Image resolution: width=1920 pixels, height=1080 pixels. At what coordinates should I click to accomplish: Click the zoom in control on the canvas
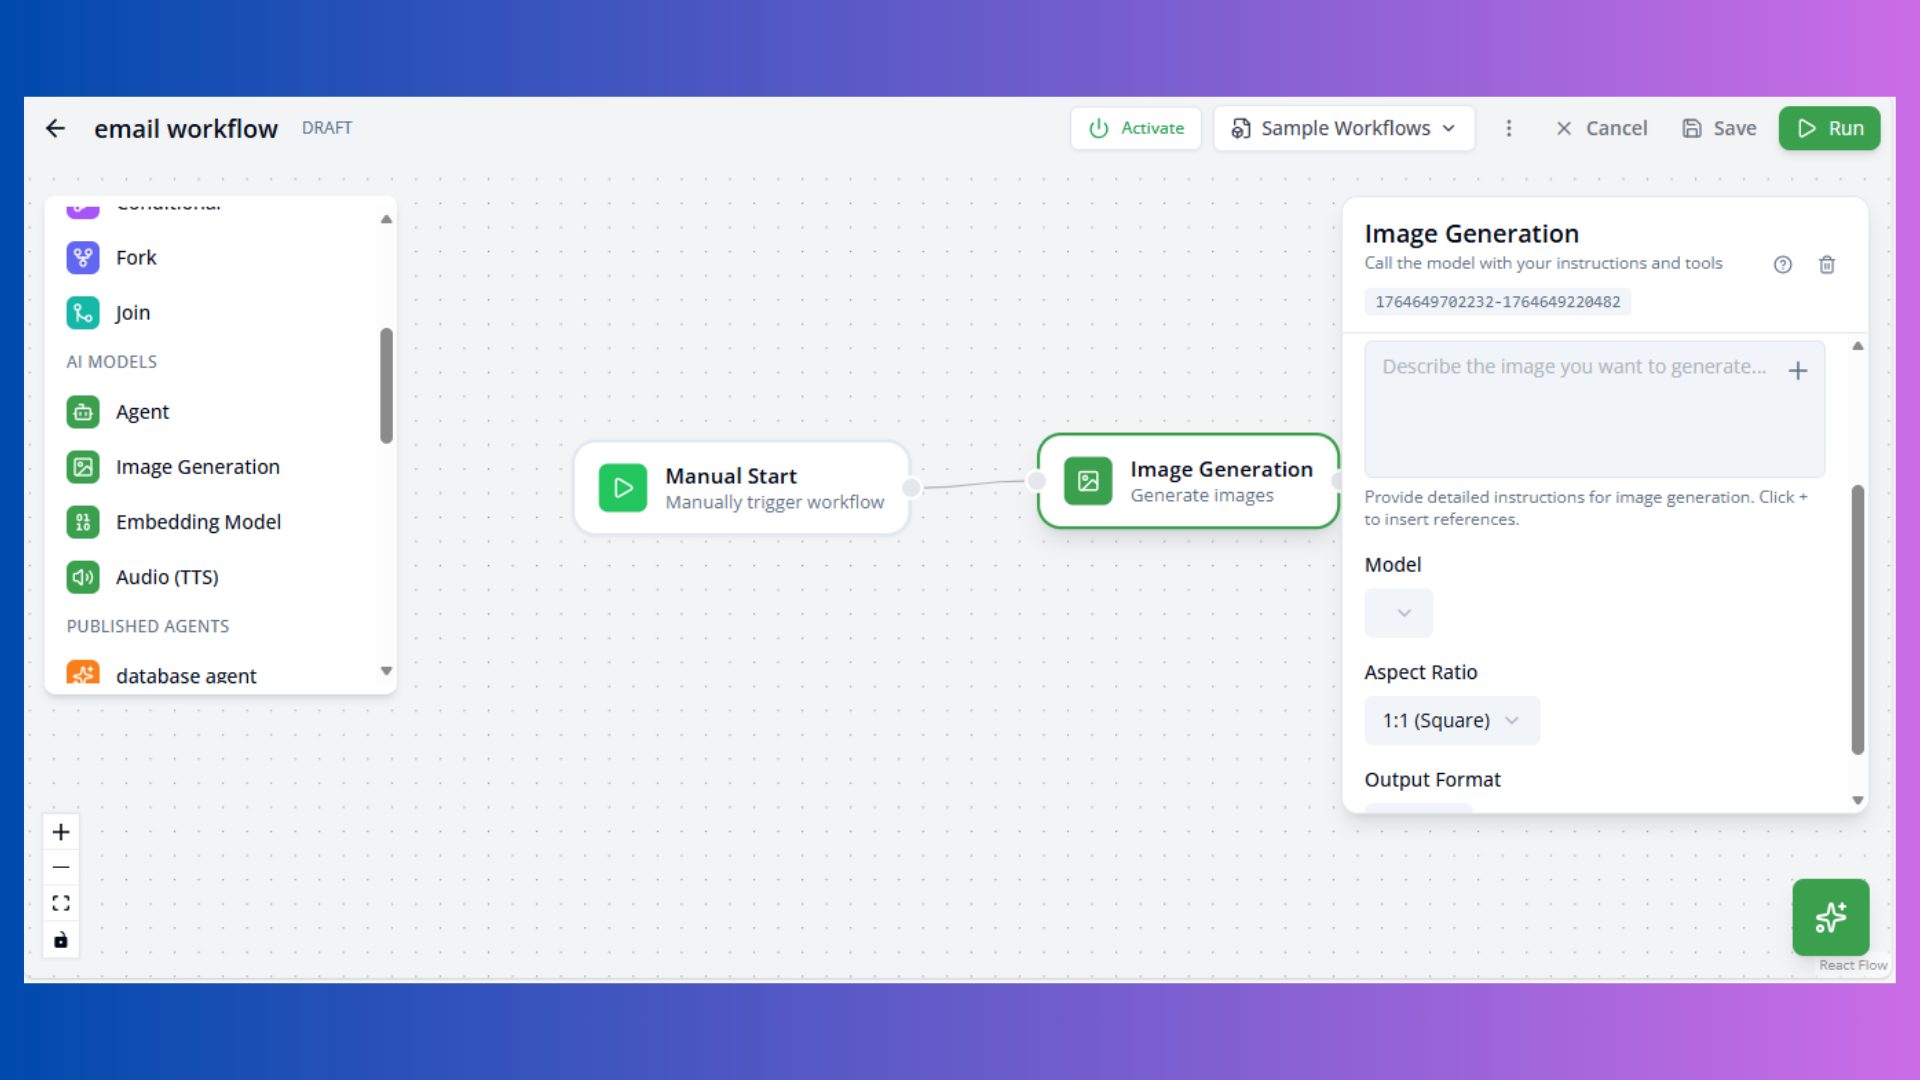(x=61, y=831)
